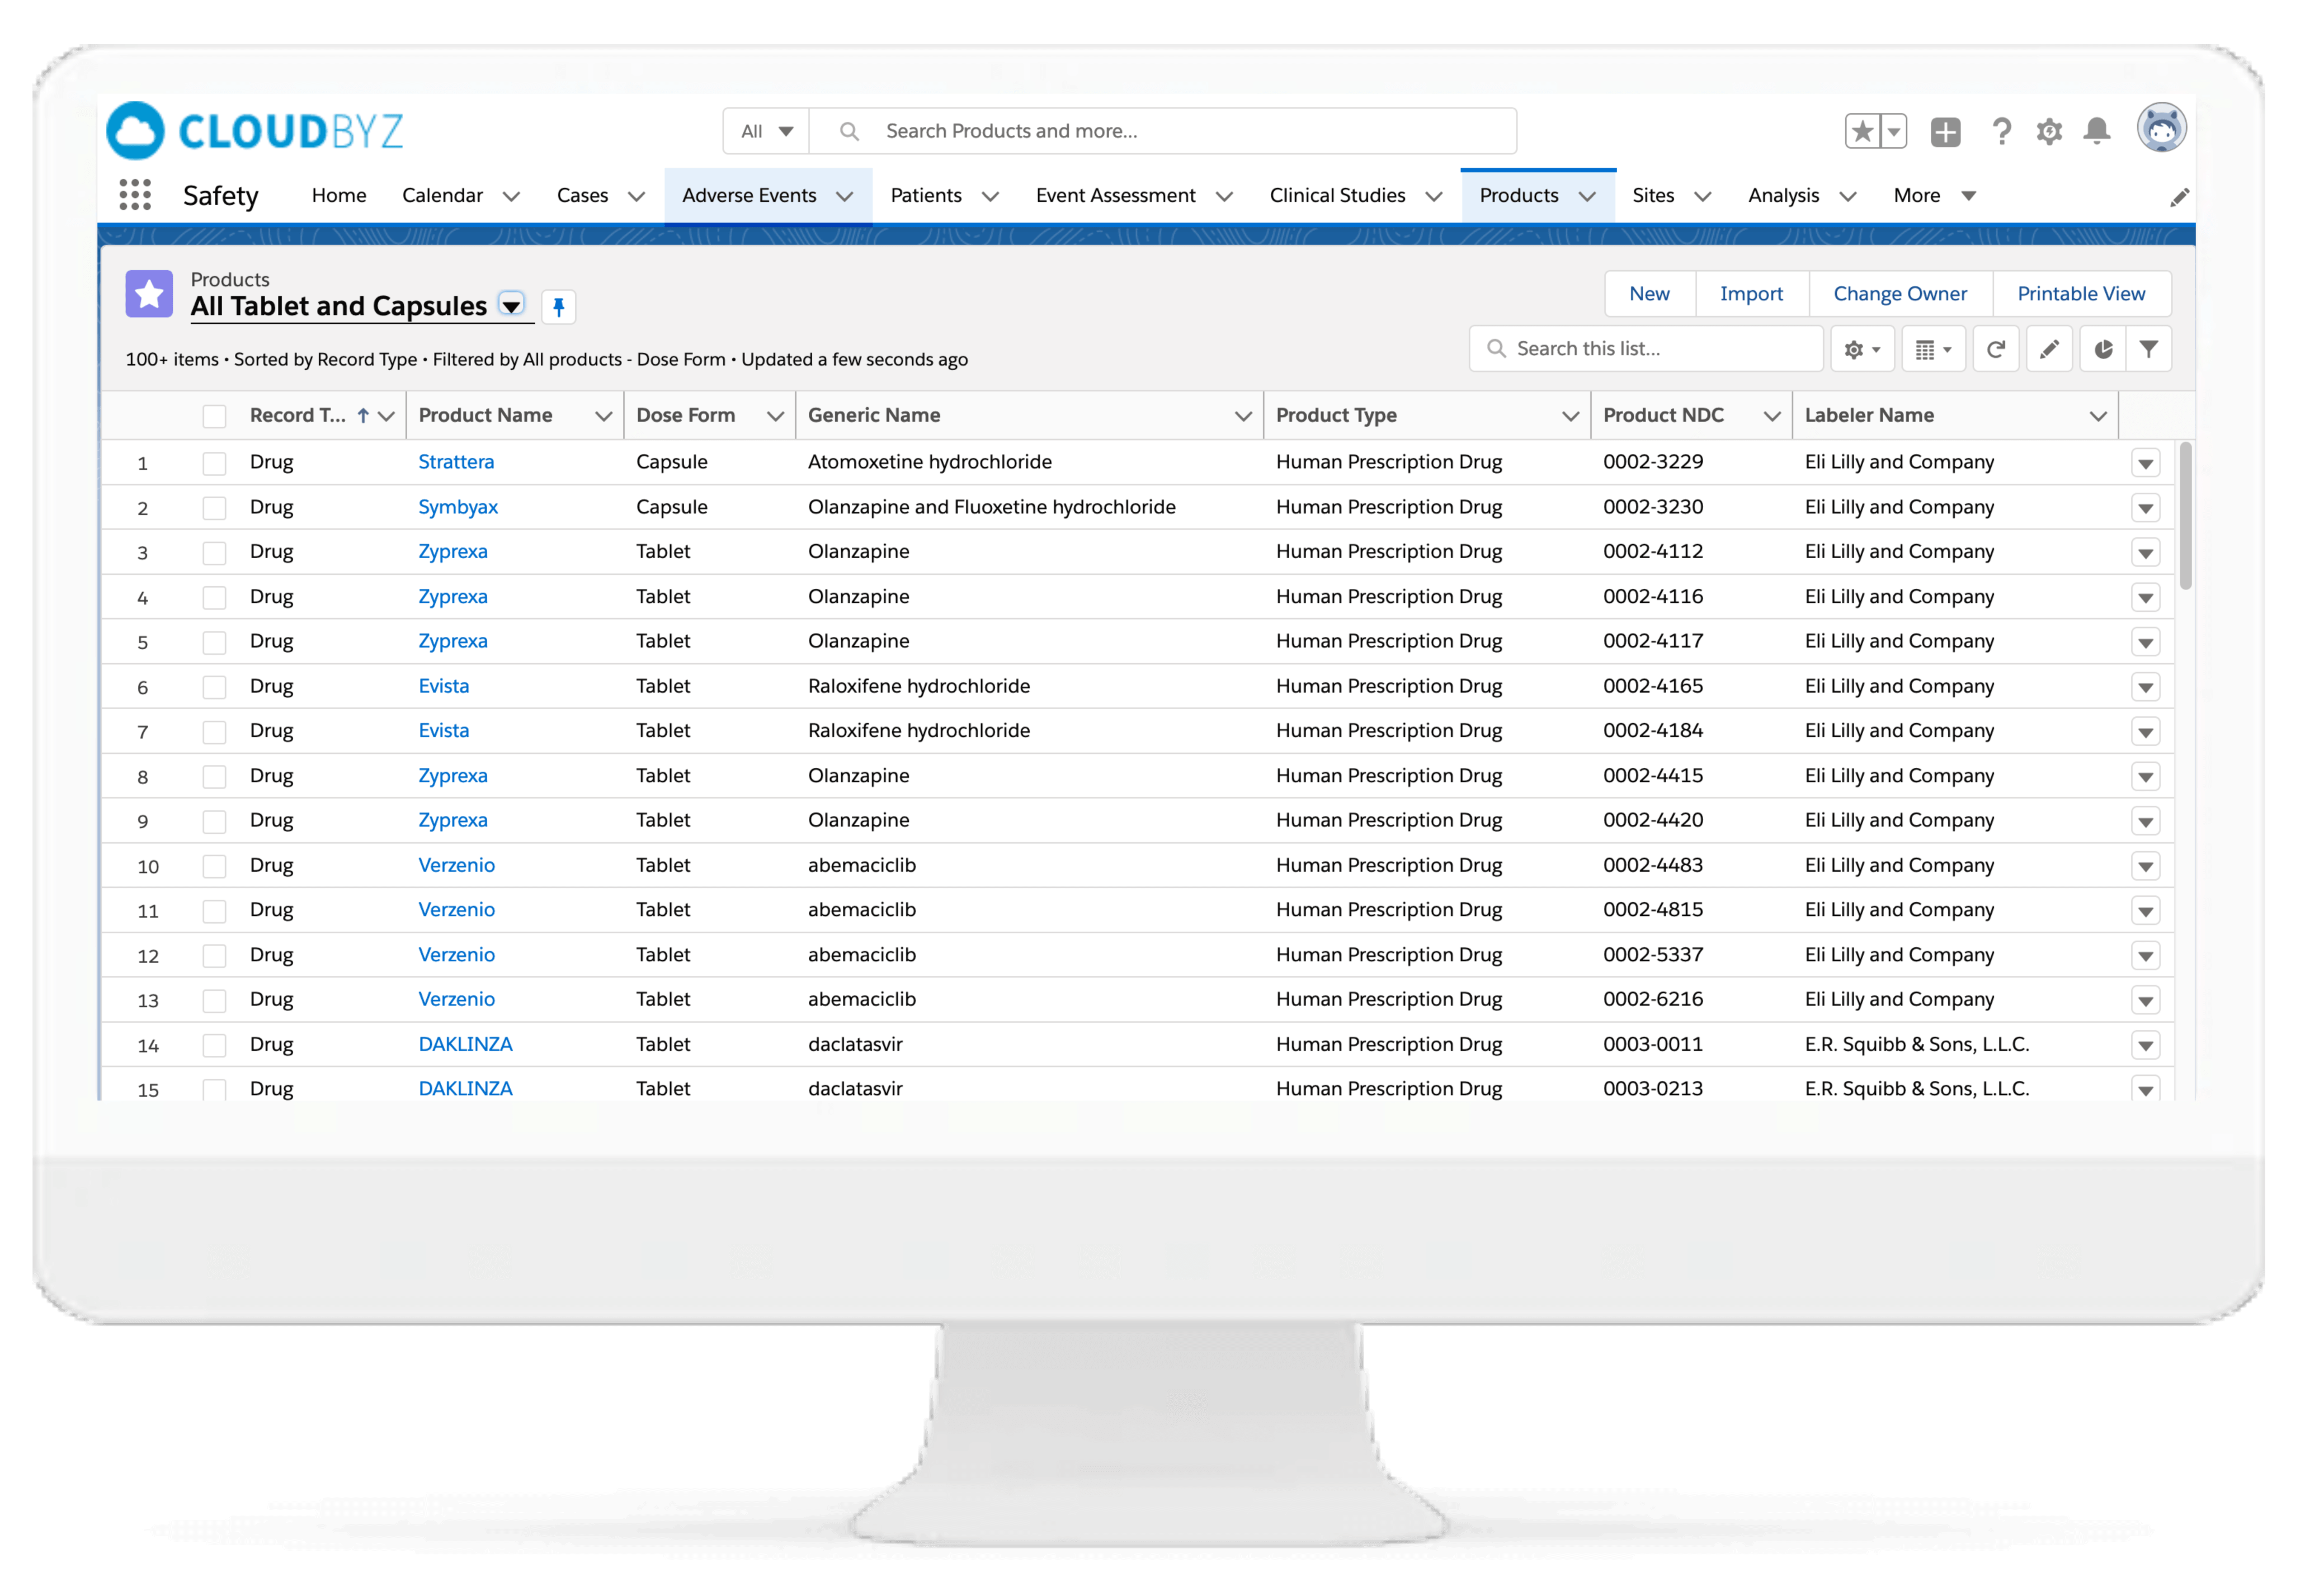Show charts panel icon
This screenshot has width=2305, height=1596.
tap(2103, 349)
